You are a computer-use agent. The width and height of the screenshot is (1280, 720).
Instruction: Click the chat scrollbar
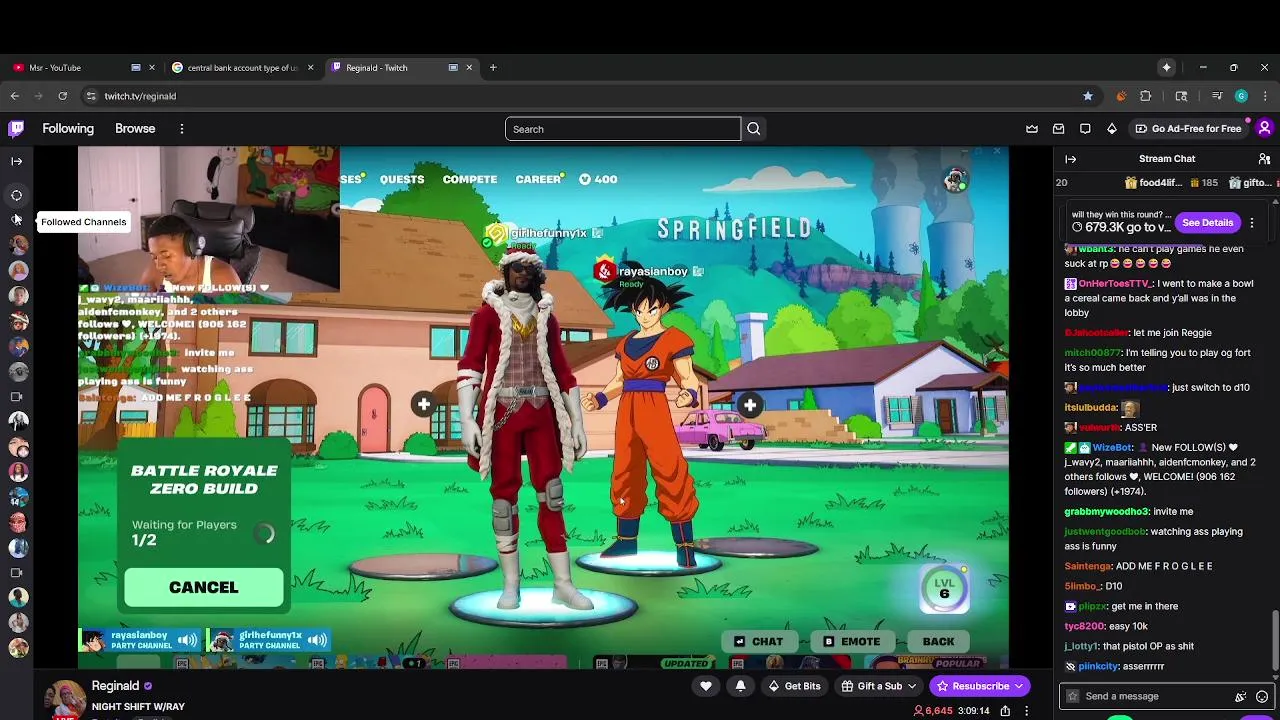1275,640
